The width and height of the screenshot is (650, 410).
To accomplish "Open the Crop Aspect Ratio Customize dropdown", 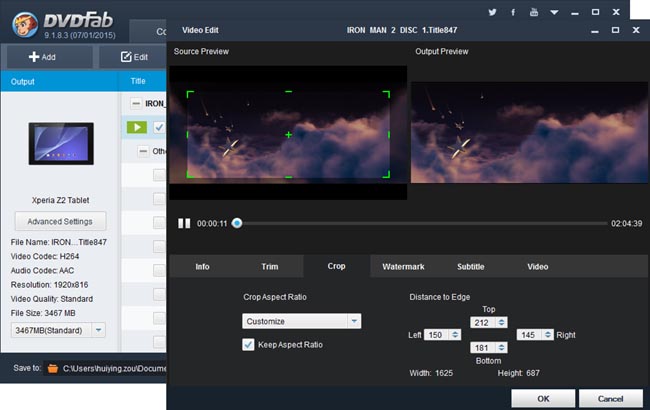I will 301,321.
